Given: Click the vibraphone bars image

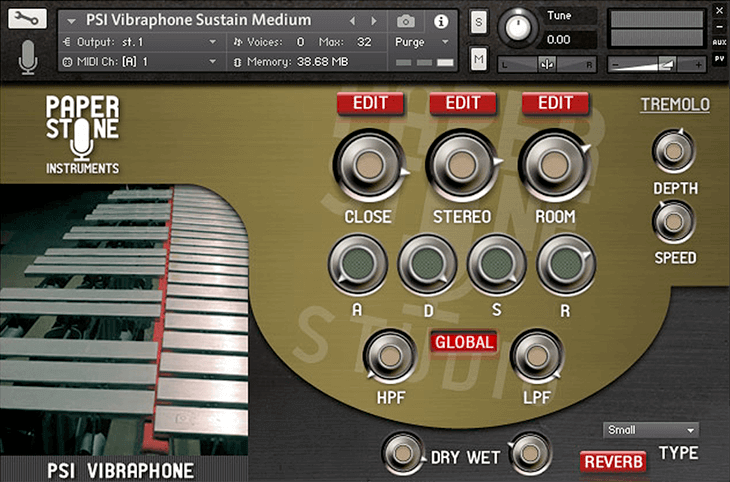Looking at the screenshot, I should point(124,321).
